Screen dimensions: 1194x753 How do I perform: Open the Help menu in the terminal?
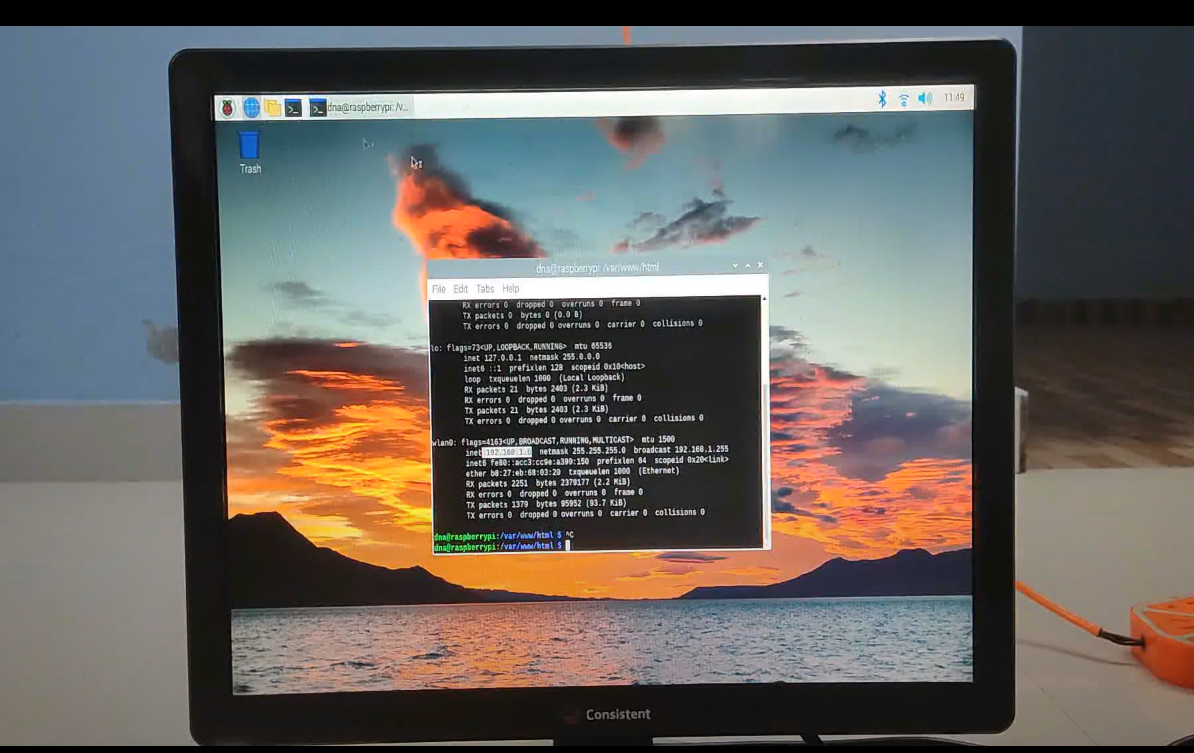tap(510, 288)
